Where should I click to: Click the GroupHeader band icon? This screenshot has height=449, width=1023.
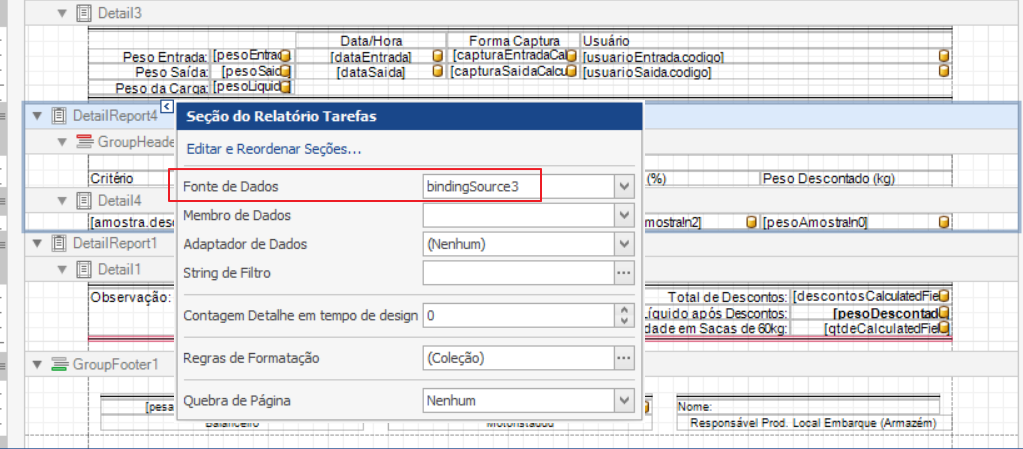pos(85,141)
